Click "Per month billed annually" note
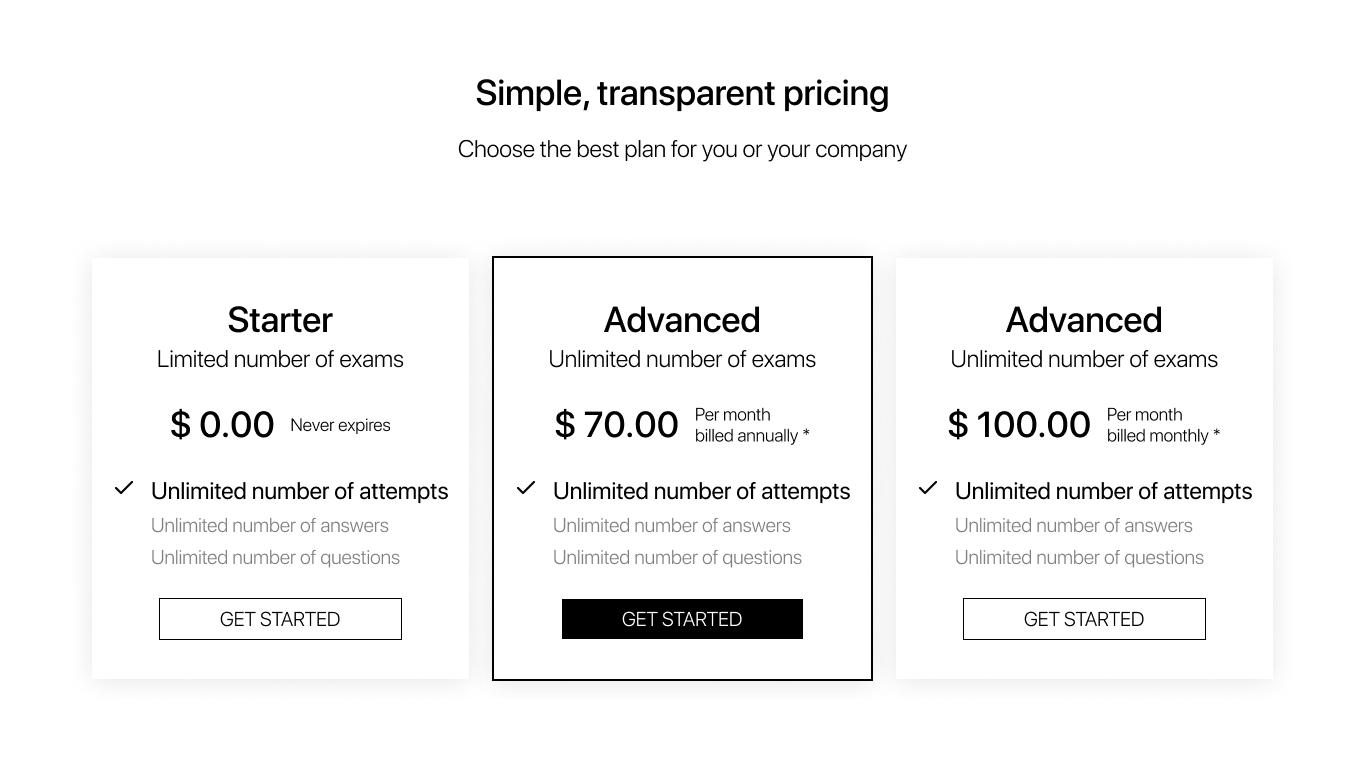This screenshot has height=767, width=1365. pyautogui.click(x=752, y=425)
